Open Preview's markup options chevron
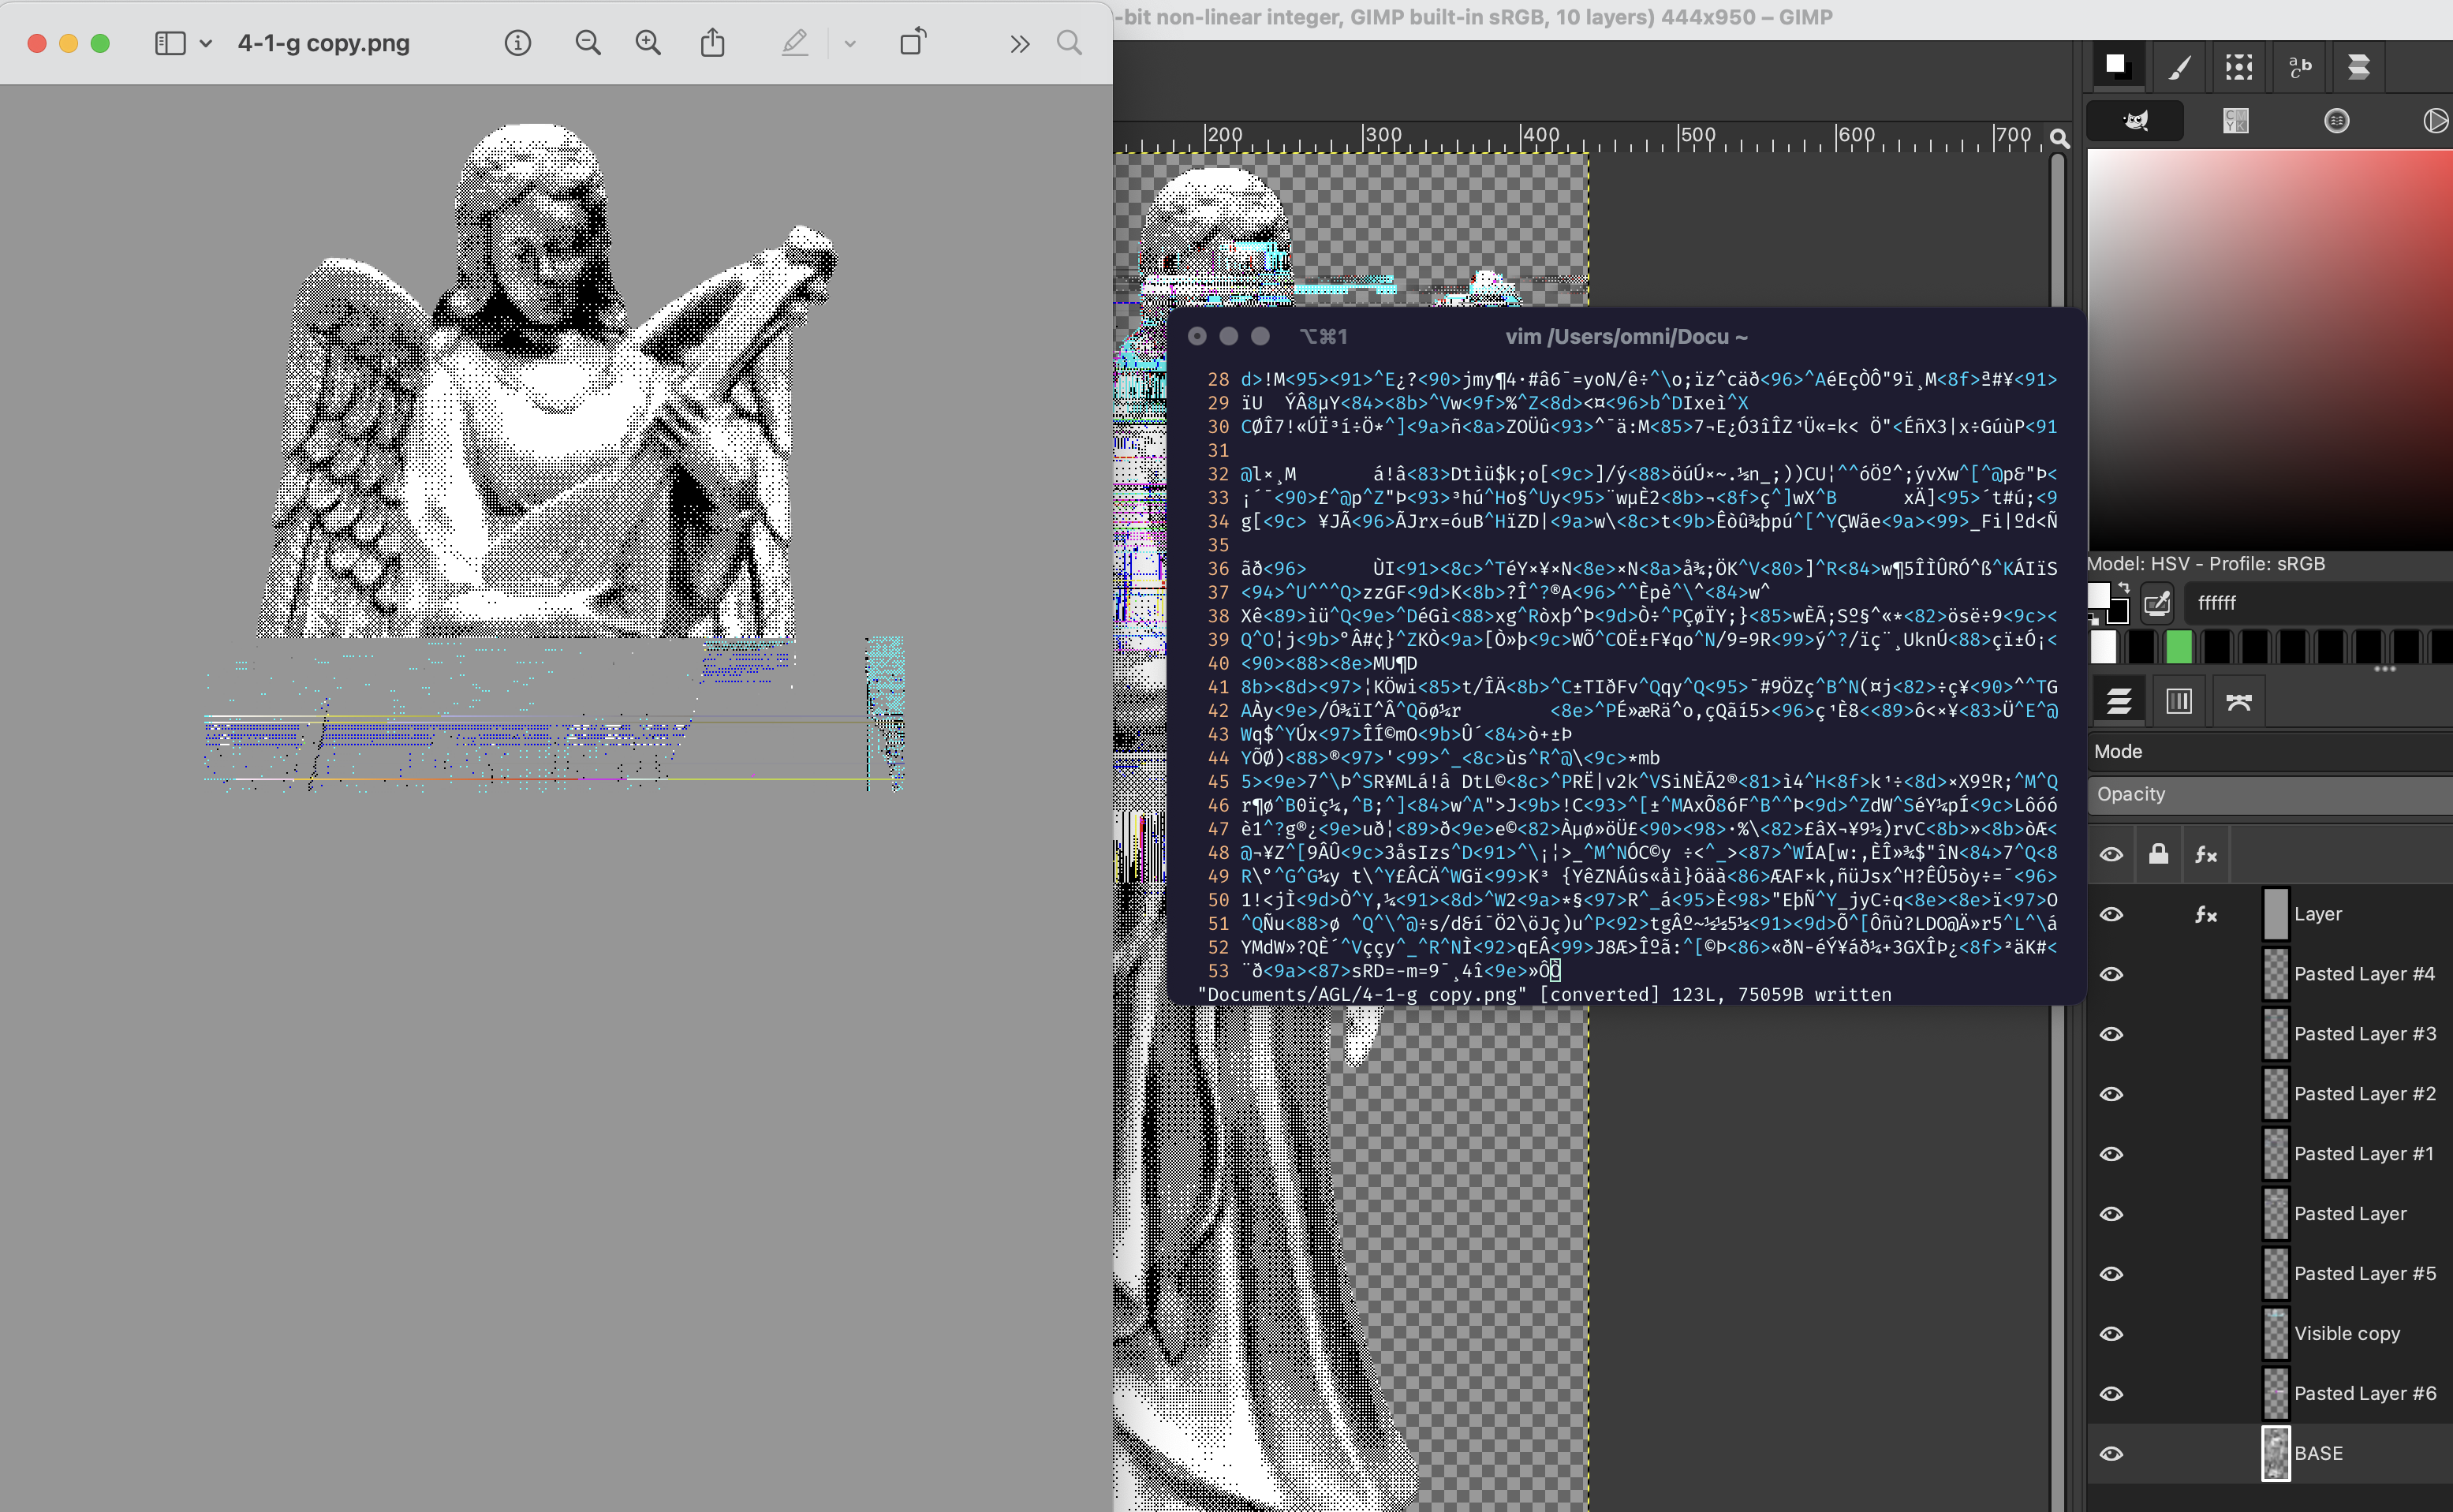2453x1512 pixels. click(850, 43)
